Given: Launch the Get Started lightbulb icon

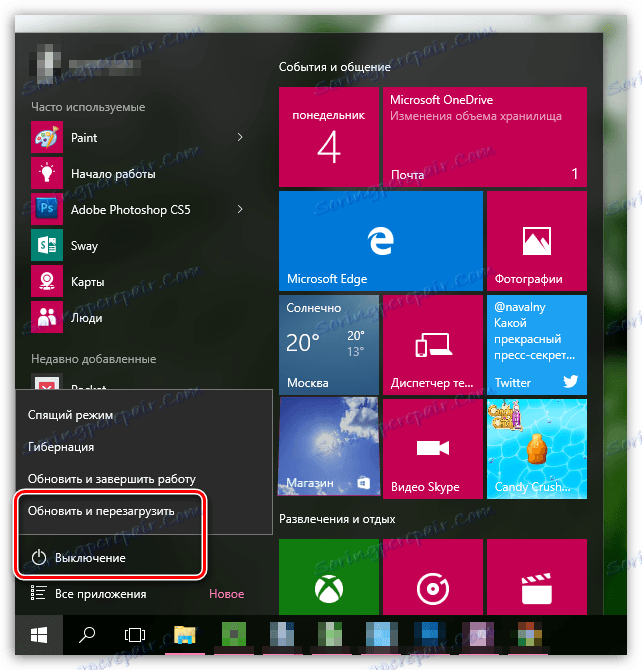Looking at the screenshot, I should [x=47, y=173].
